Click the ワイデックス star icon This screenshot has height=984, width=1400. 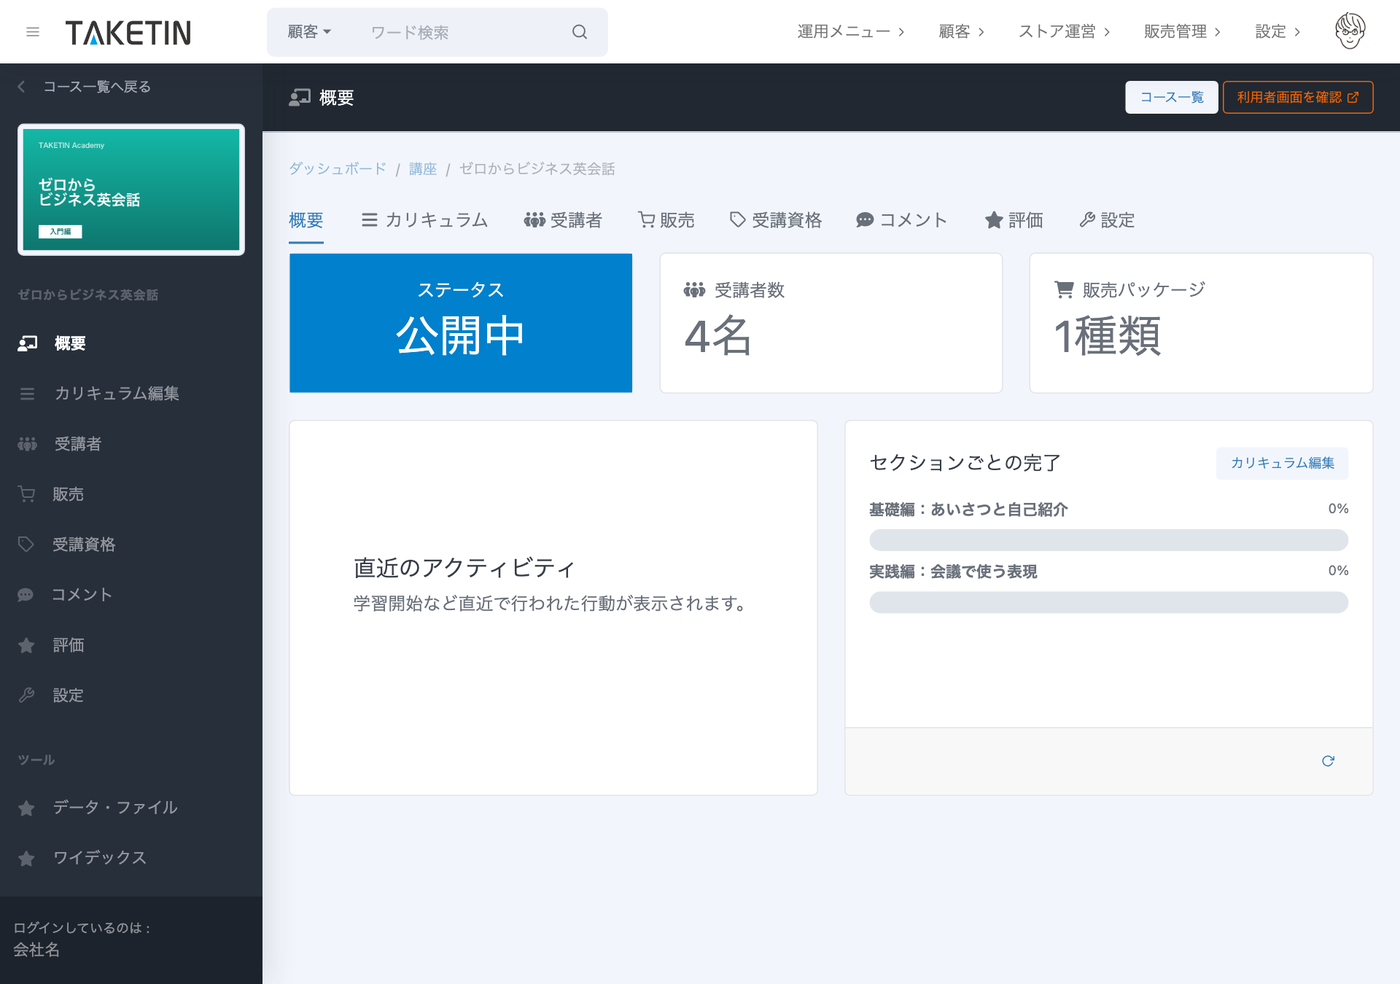pos(27,858)
